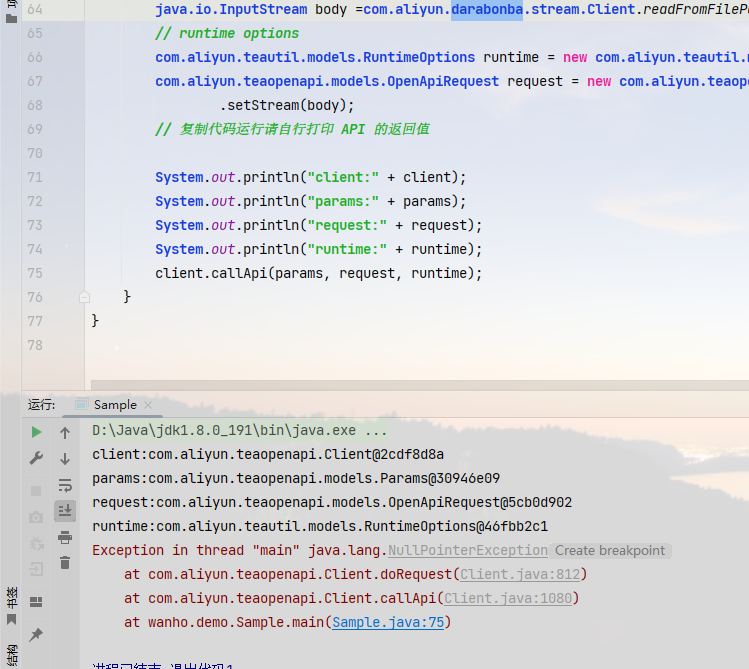Jump up the stack trace arrow
Viewport: 749px width, 669px height.
click(x=65, y=433)
